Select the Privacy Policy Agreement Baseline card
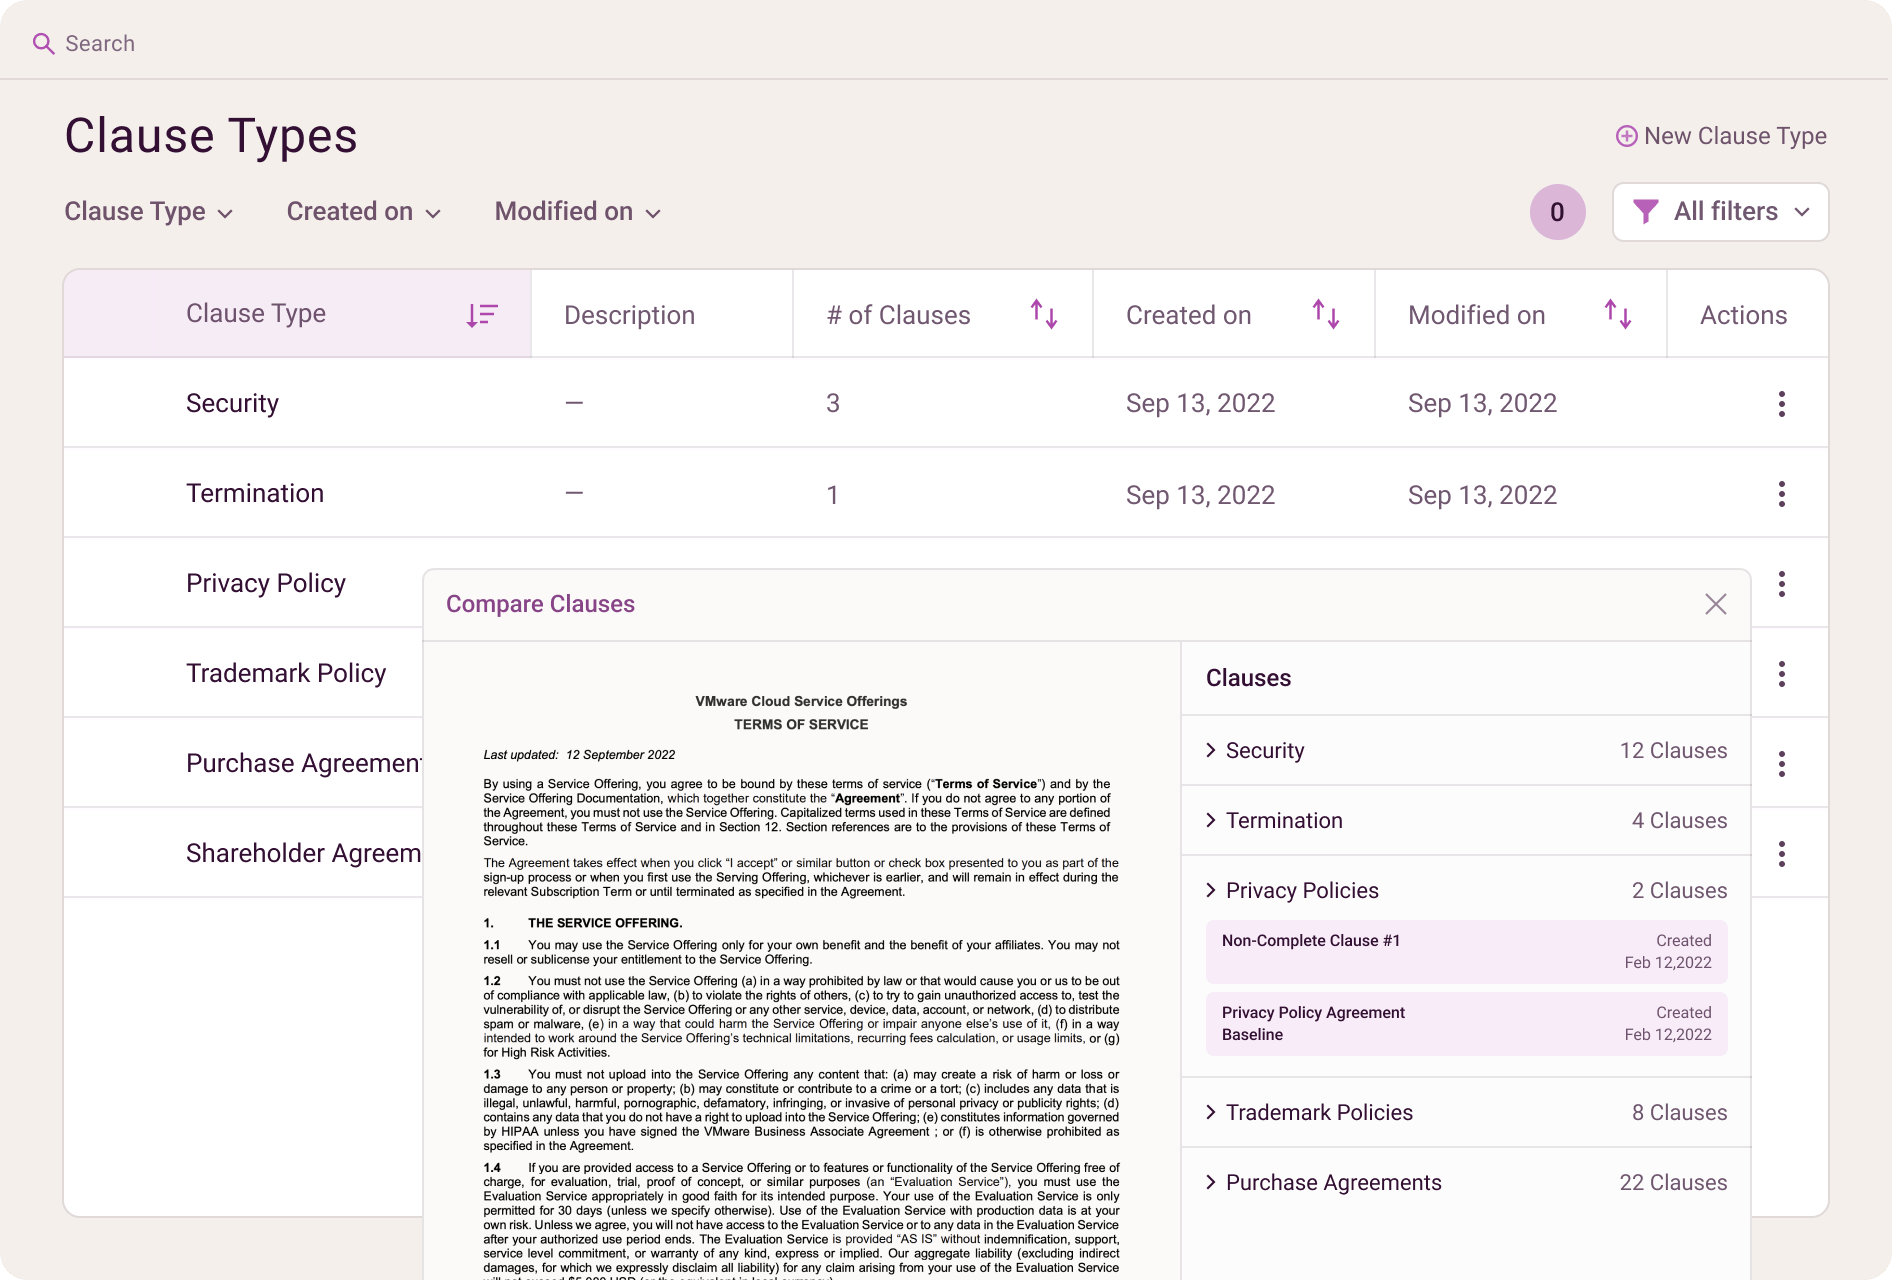 (x=1466, y=1023)
